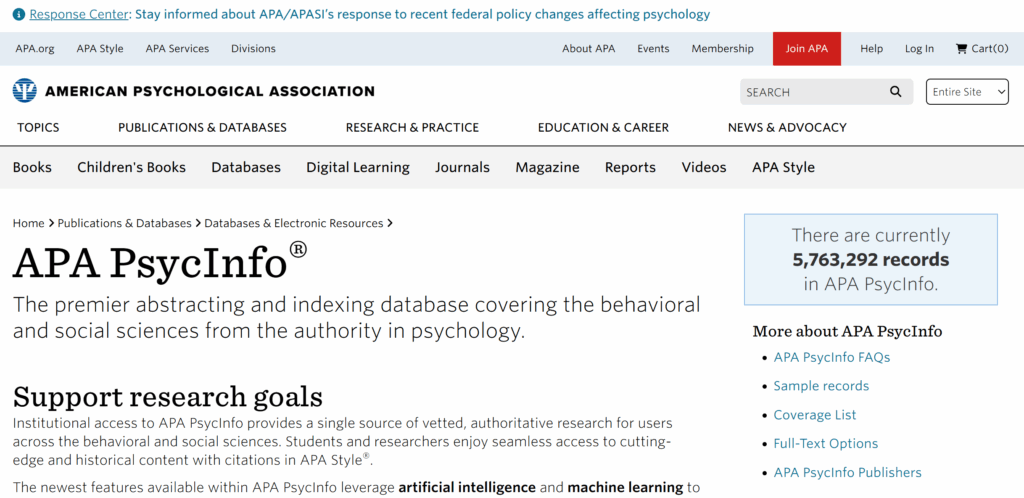
Task: Open the Response Center link
Action: click(78, 14)
